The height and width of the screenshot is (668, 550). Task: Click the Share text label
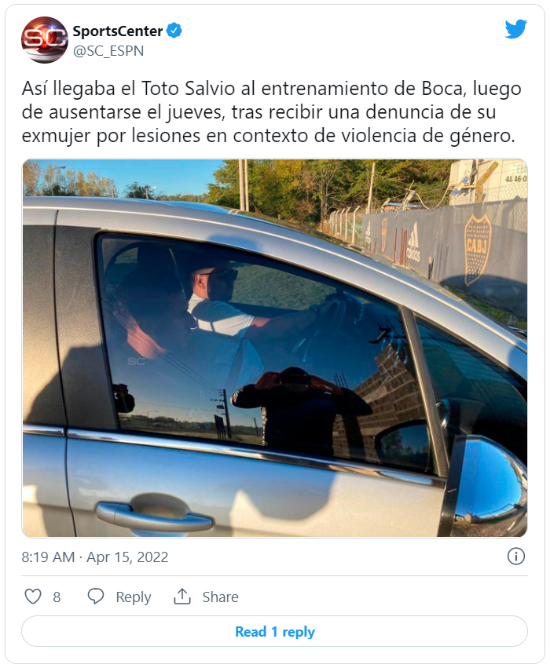pyautogui.click(x=220, y=597)
